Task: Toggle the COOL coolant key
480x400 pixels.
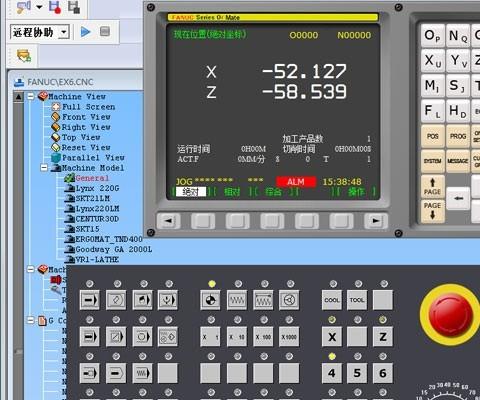Action: coord(332,300)
